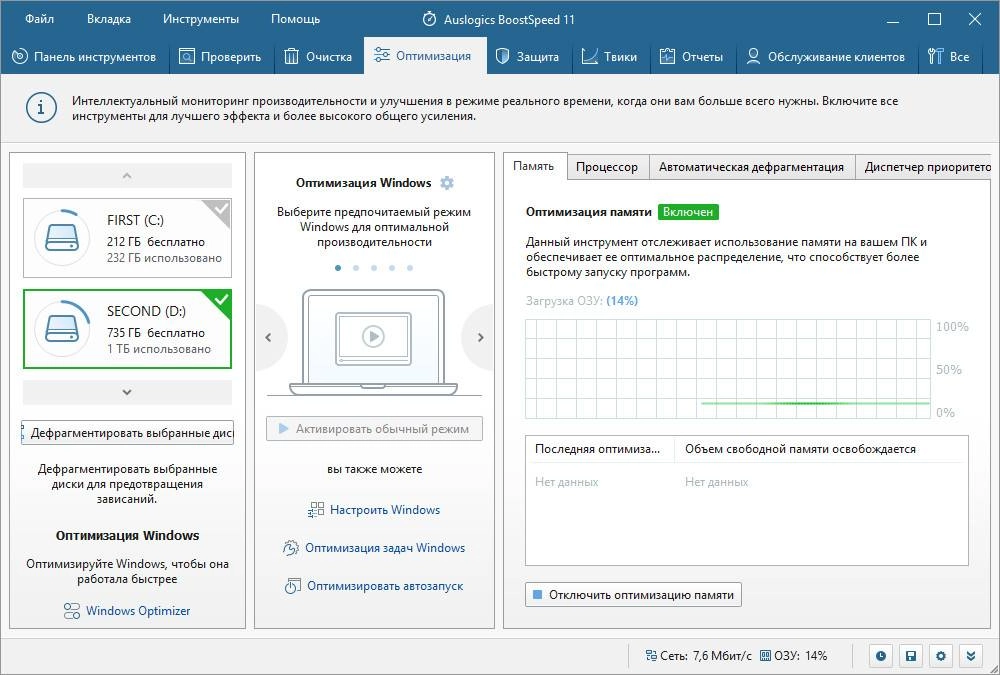Click the stopwatch icon beside Auslogics BoostSpeed title
This screenshot has height=675, width=1000.
429,19
